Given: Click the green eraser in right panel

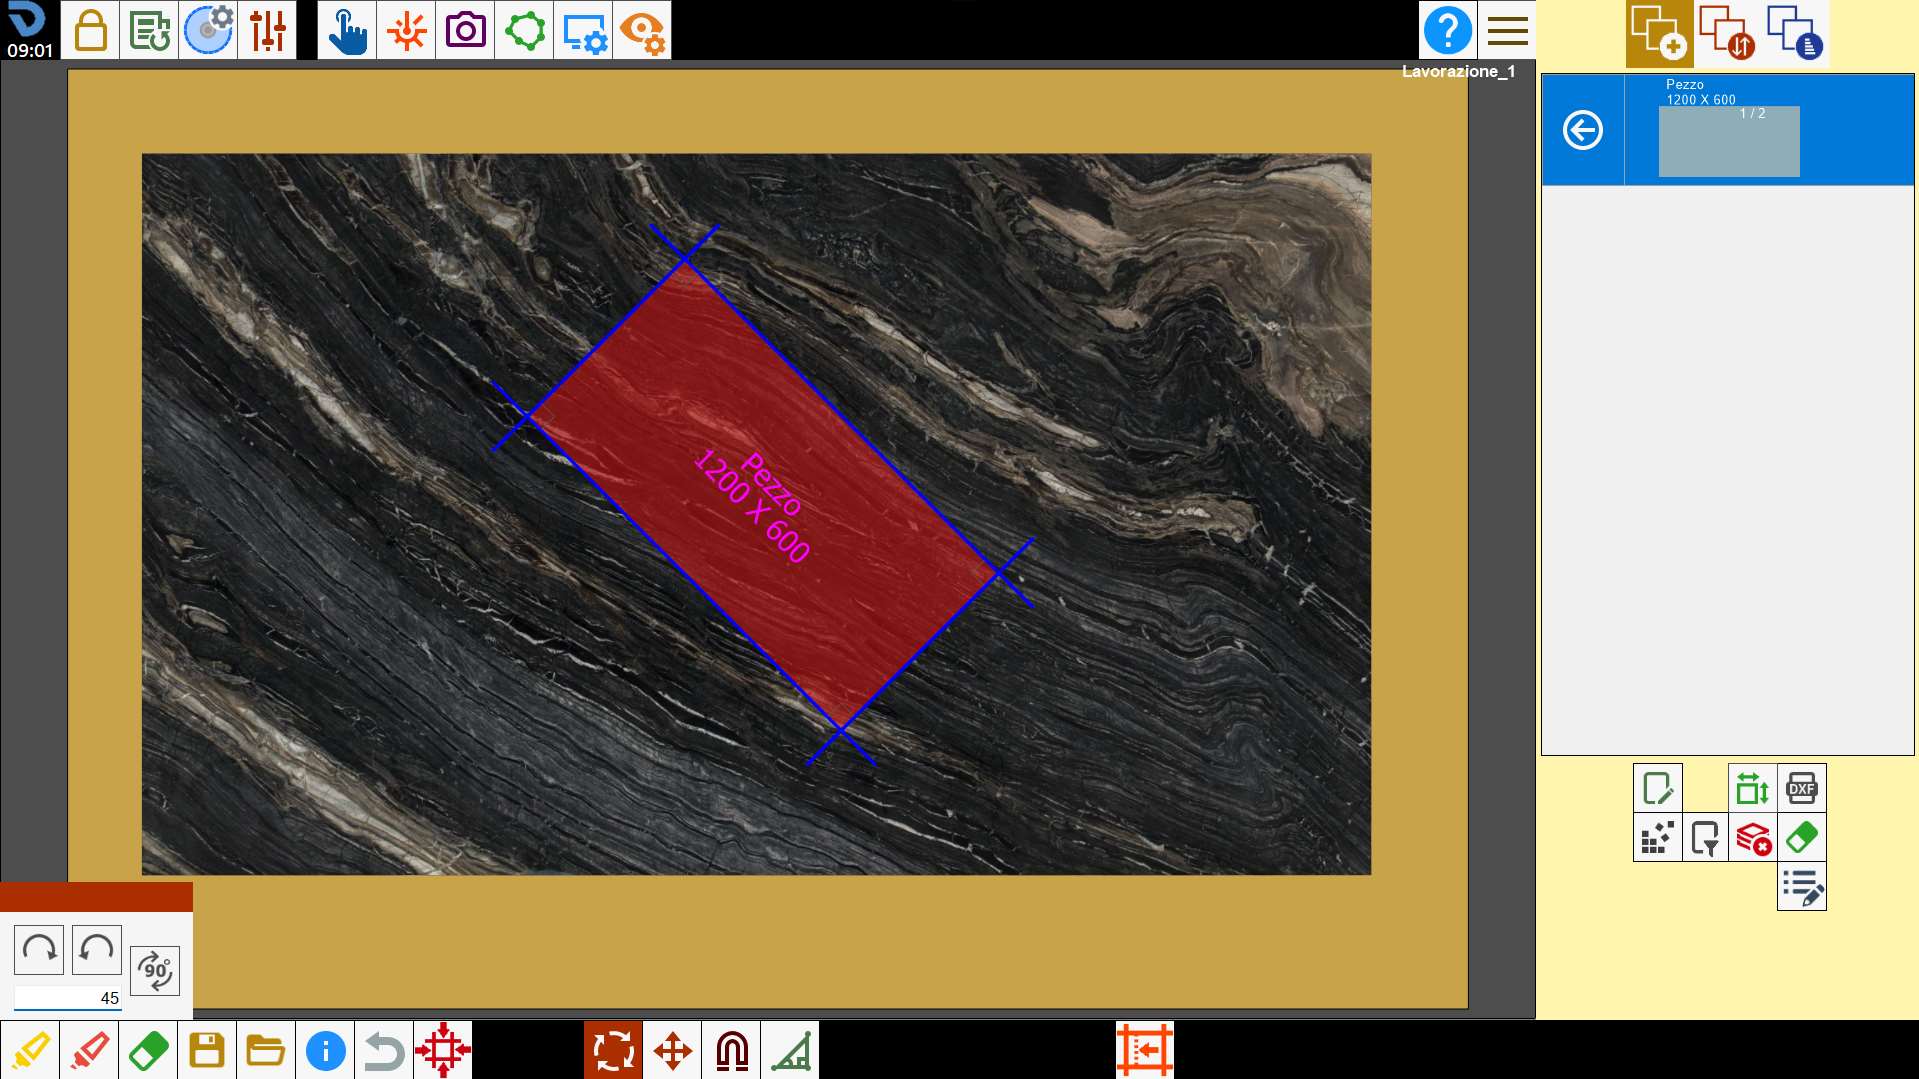Looking at the screenshot, I should (x=1802, y=837).
